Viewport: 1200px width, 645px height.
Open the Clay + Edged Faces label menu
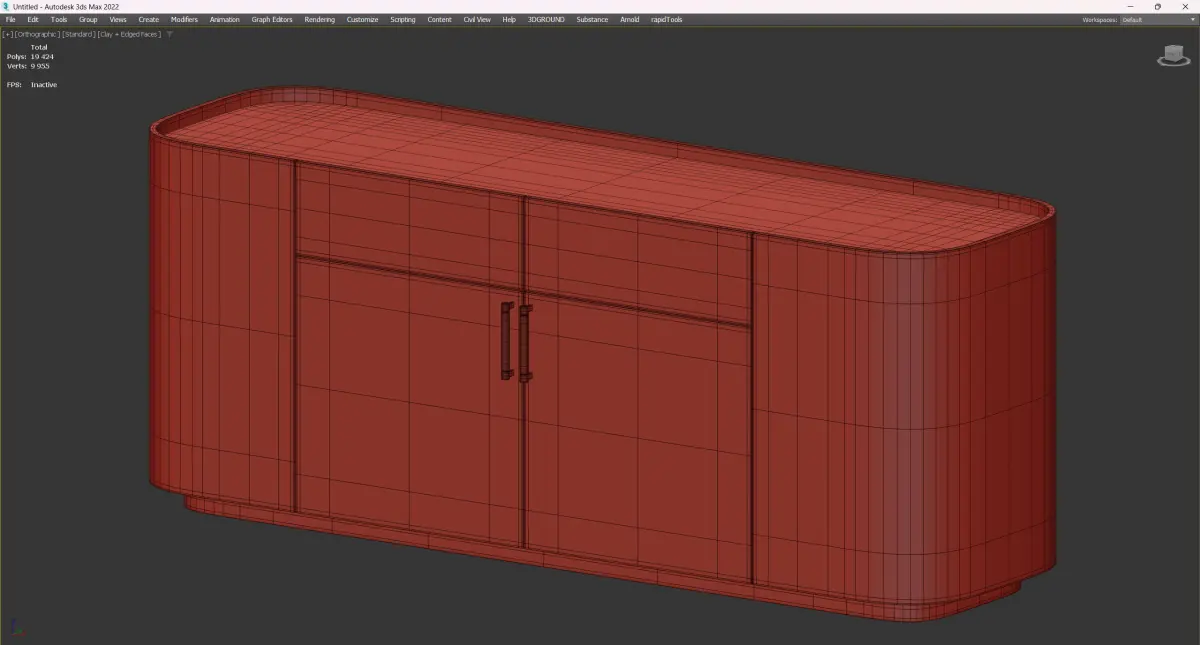(129, 34)
